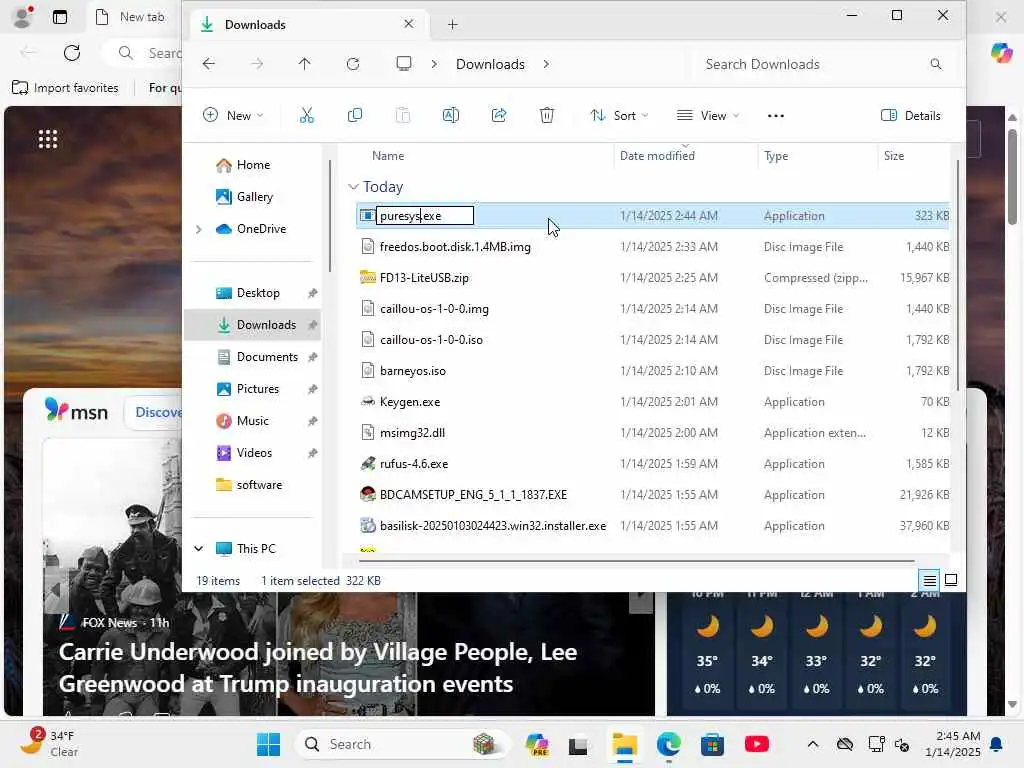The height and width of the screenshot is (768, 1024).
Task: Expand the chevron before Downloads in address bar
Action: tap(434, 64)
